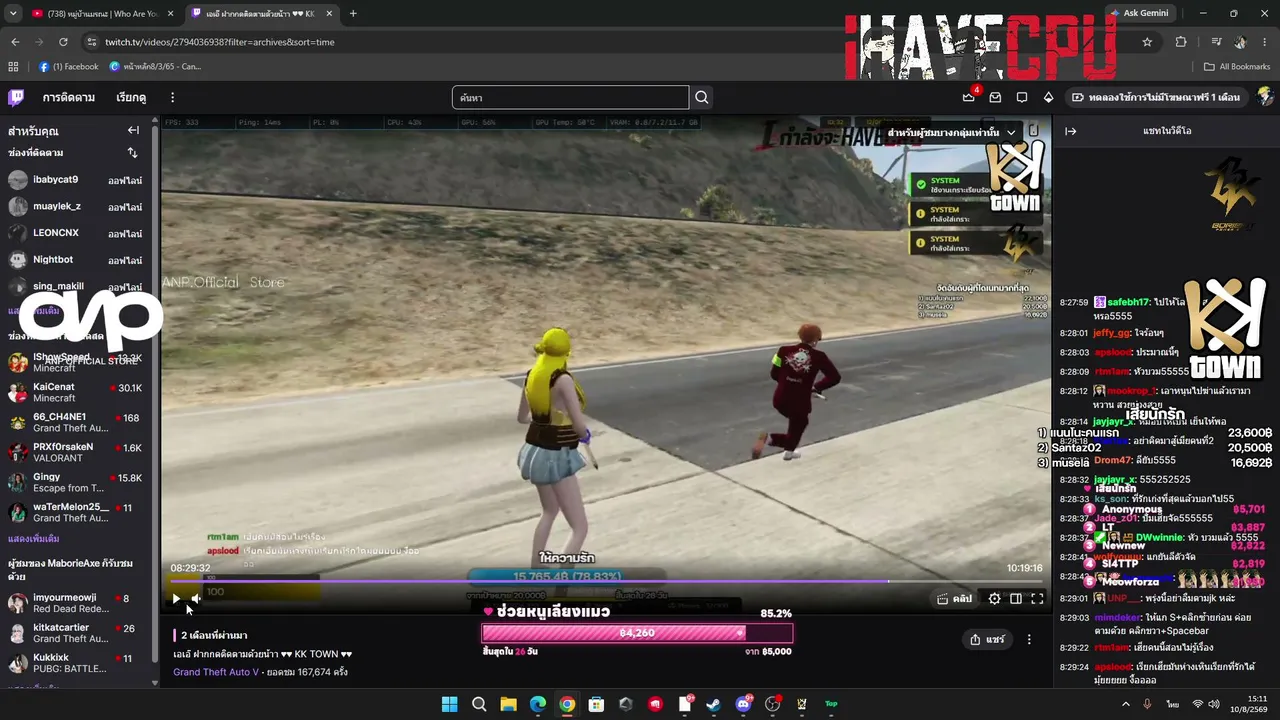Open Discord from the taskbar

(743, 704)
